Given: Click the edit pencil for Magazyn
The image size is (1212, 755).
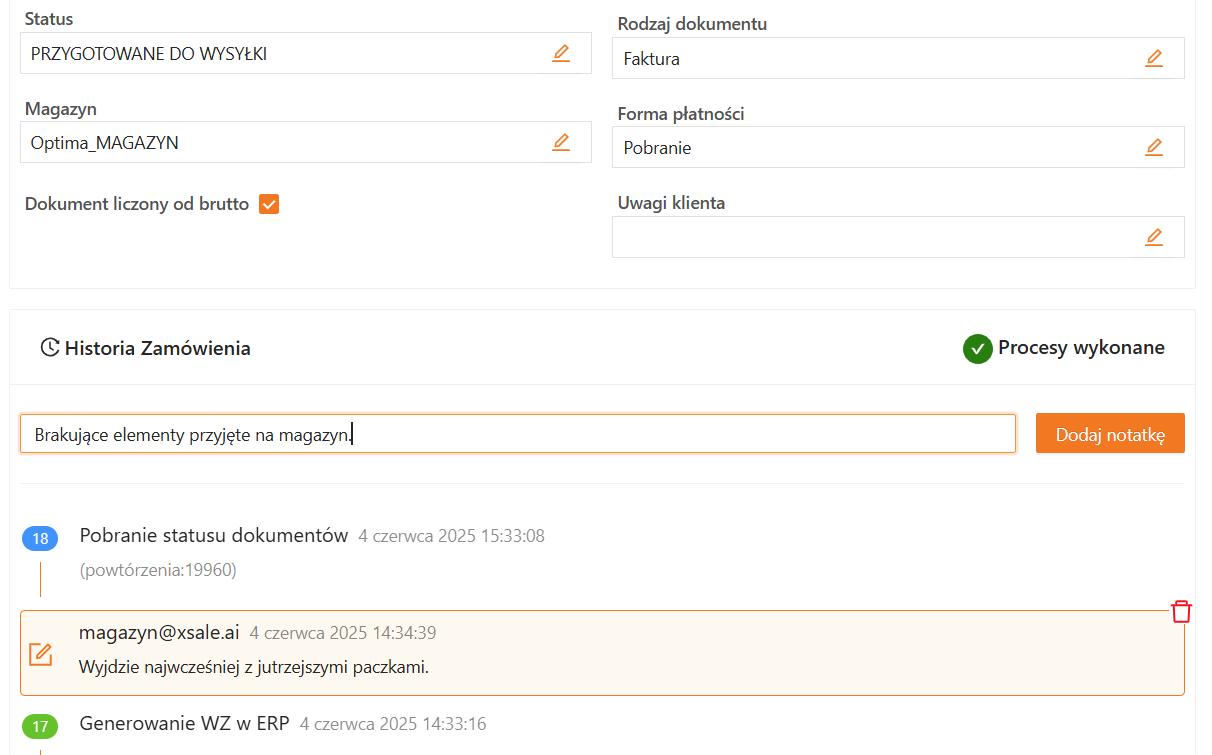Looking at the screenshot, I should (561, 142).
